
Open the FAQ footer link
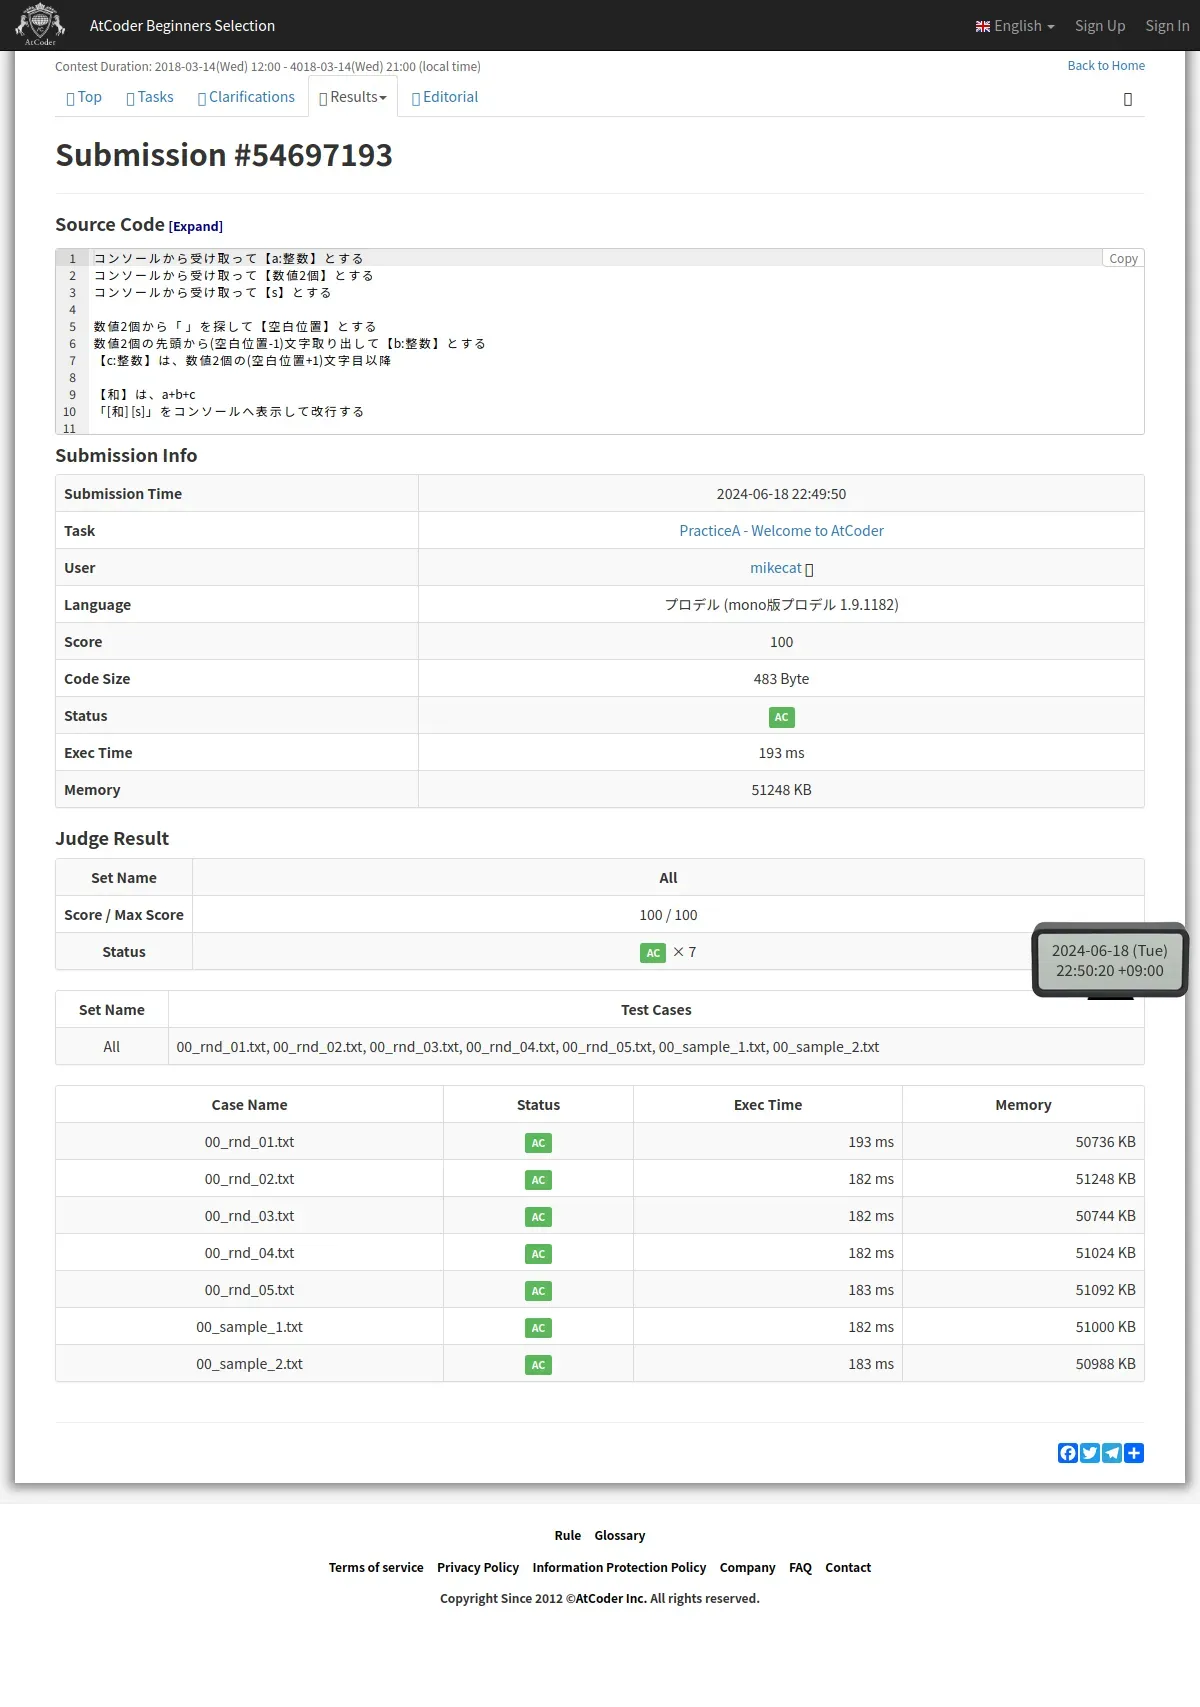click(800, 1568)
